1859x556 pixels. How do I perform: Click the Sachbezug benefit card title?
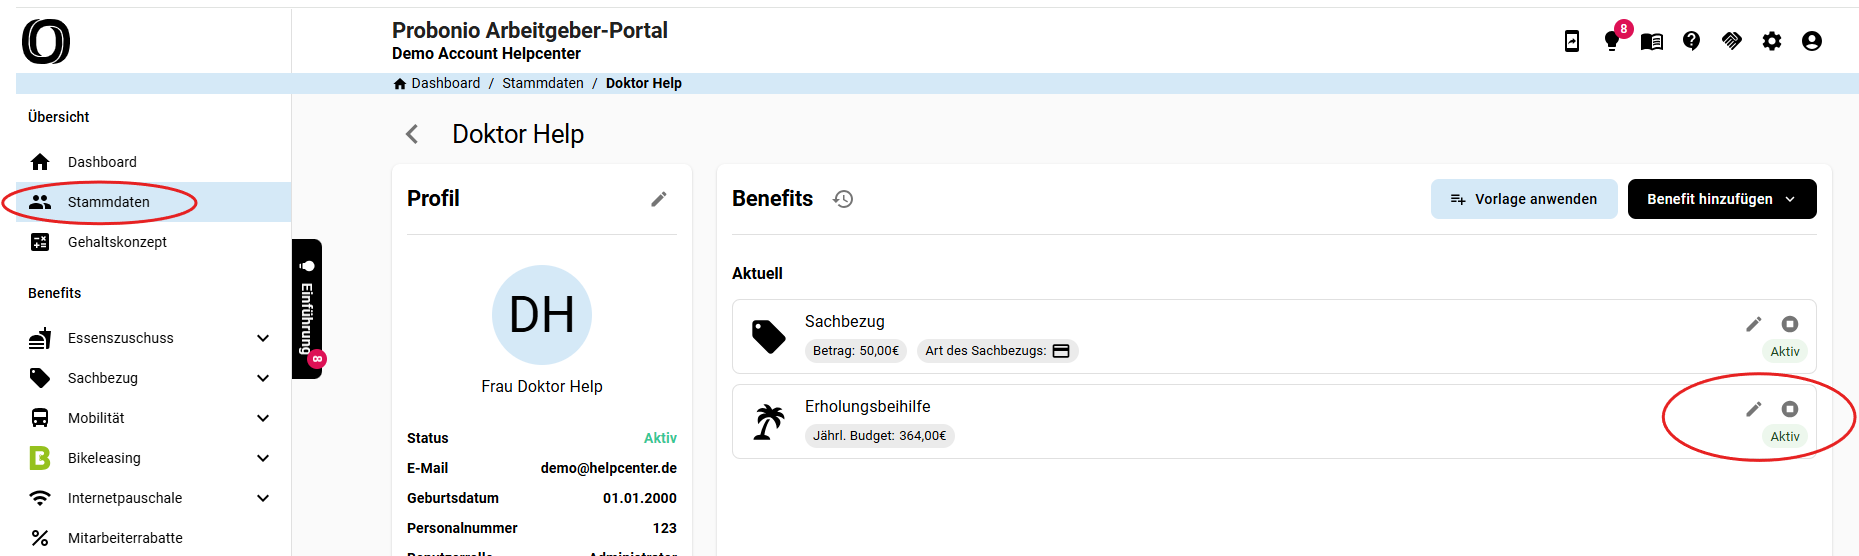[x=845, y=322]
